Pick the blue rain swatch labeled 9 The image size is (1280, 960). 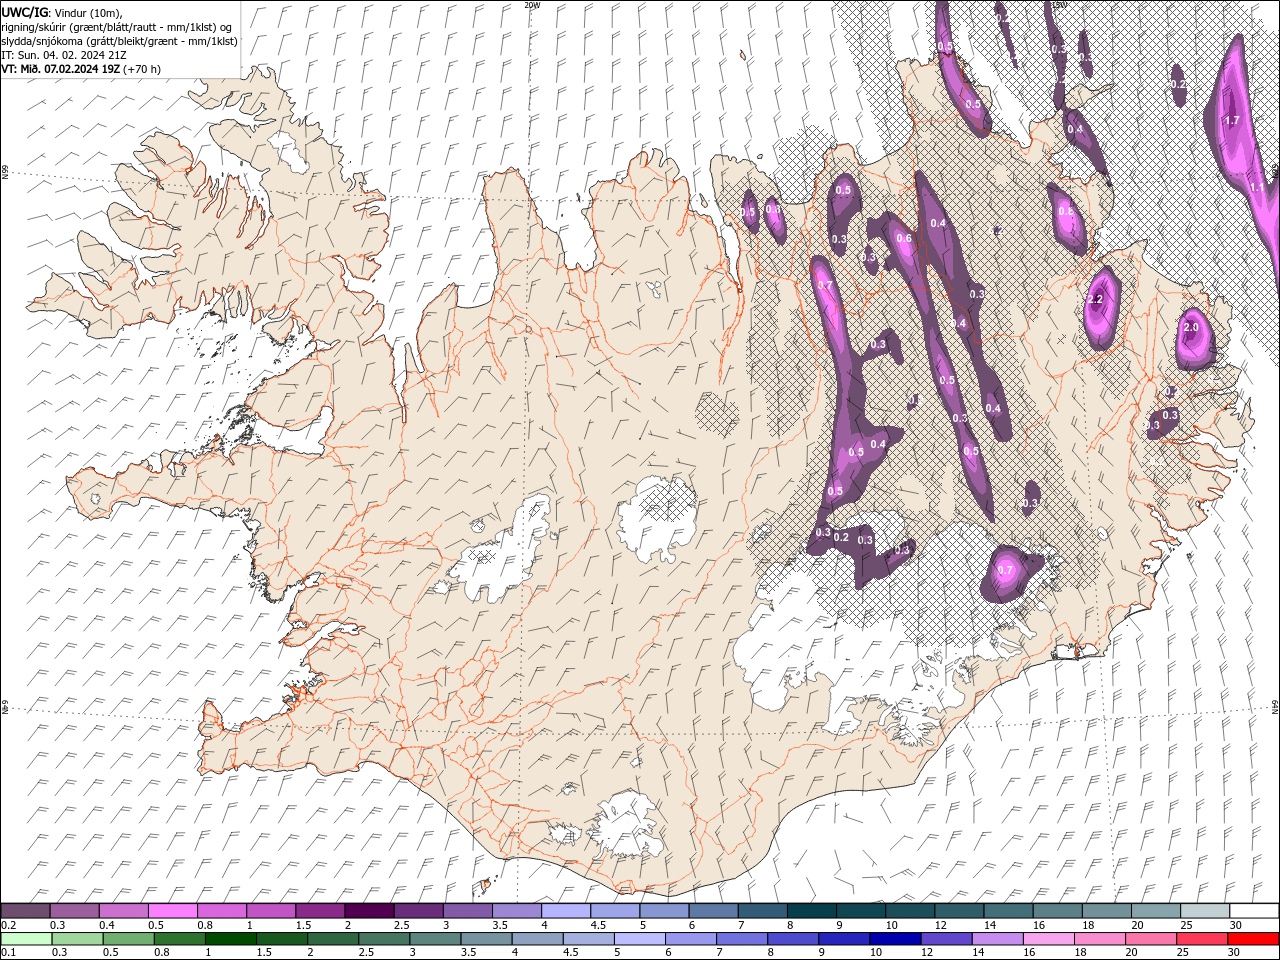point(843,939)
